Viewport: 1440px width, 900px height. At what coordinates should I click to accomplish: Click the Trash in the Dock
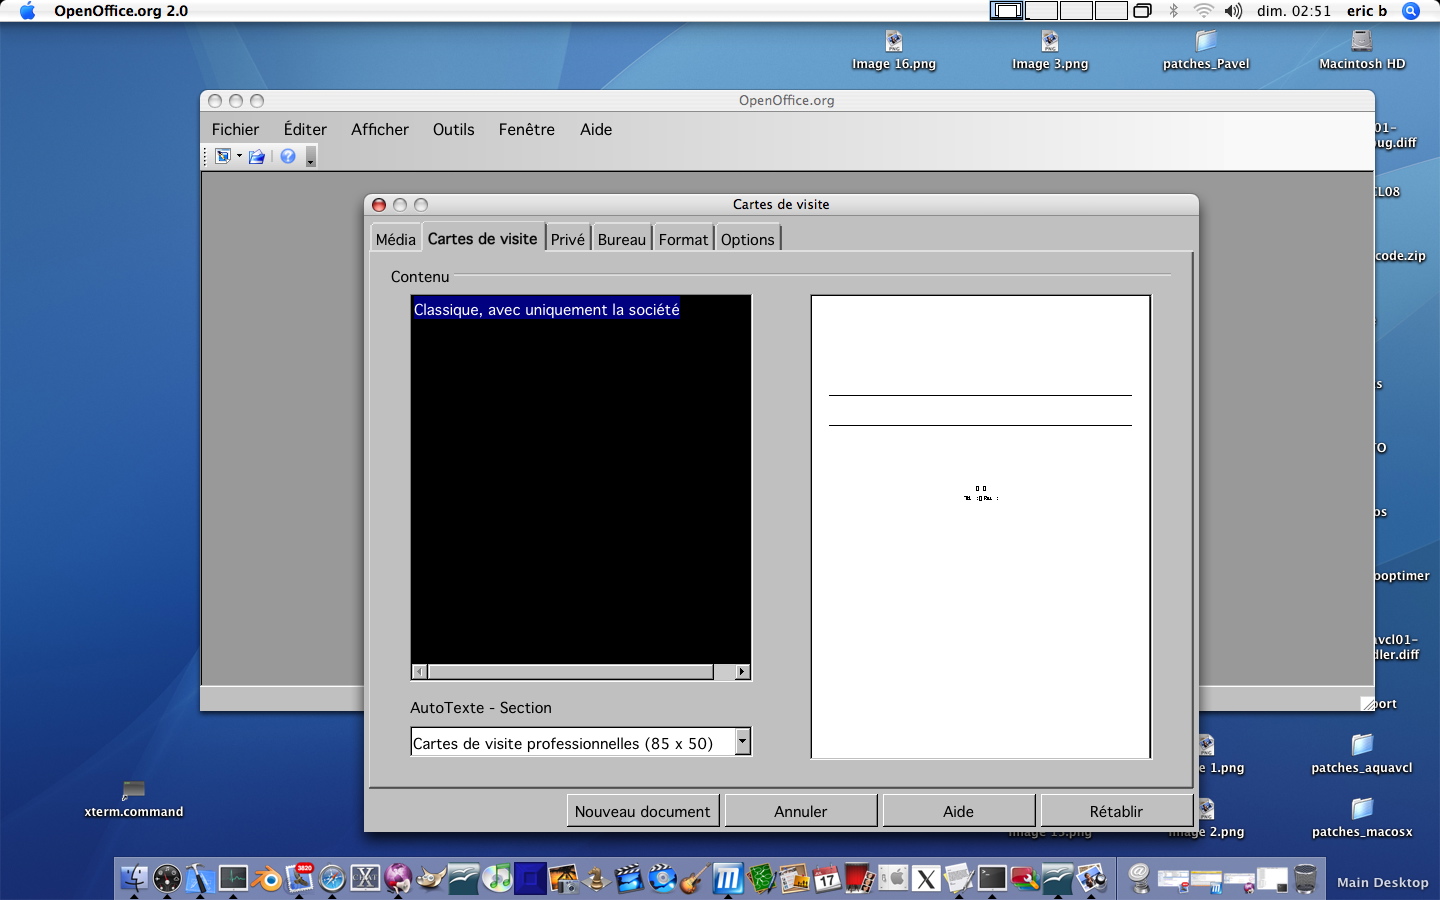pos(1305,878)
